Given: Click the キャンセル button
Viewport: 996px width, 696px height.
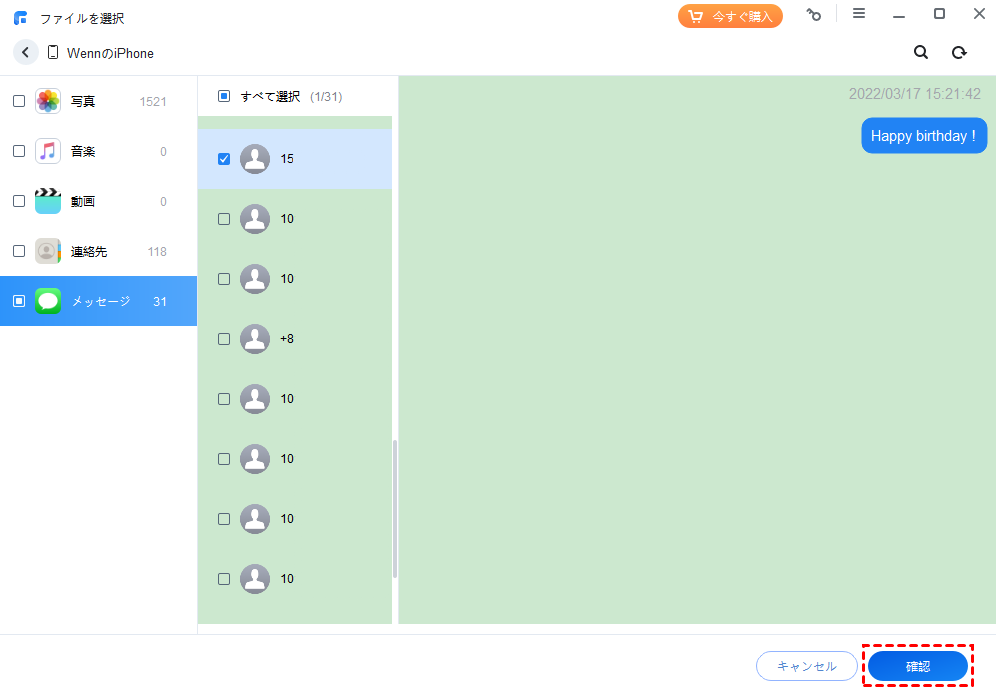Looking at the screenshot, I should (807, 666).
